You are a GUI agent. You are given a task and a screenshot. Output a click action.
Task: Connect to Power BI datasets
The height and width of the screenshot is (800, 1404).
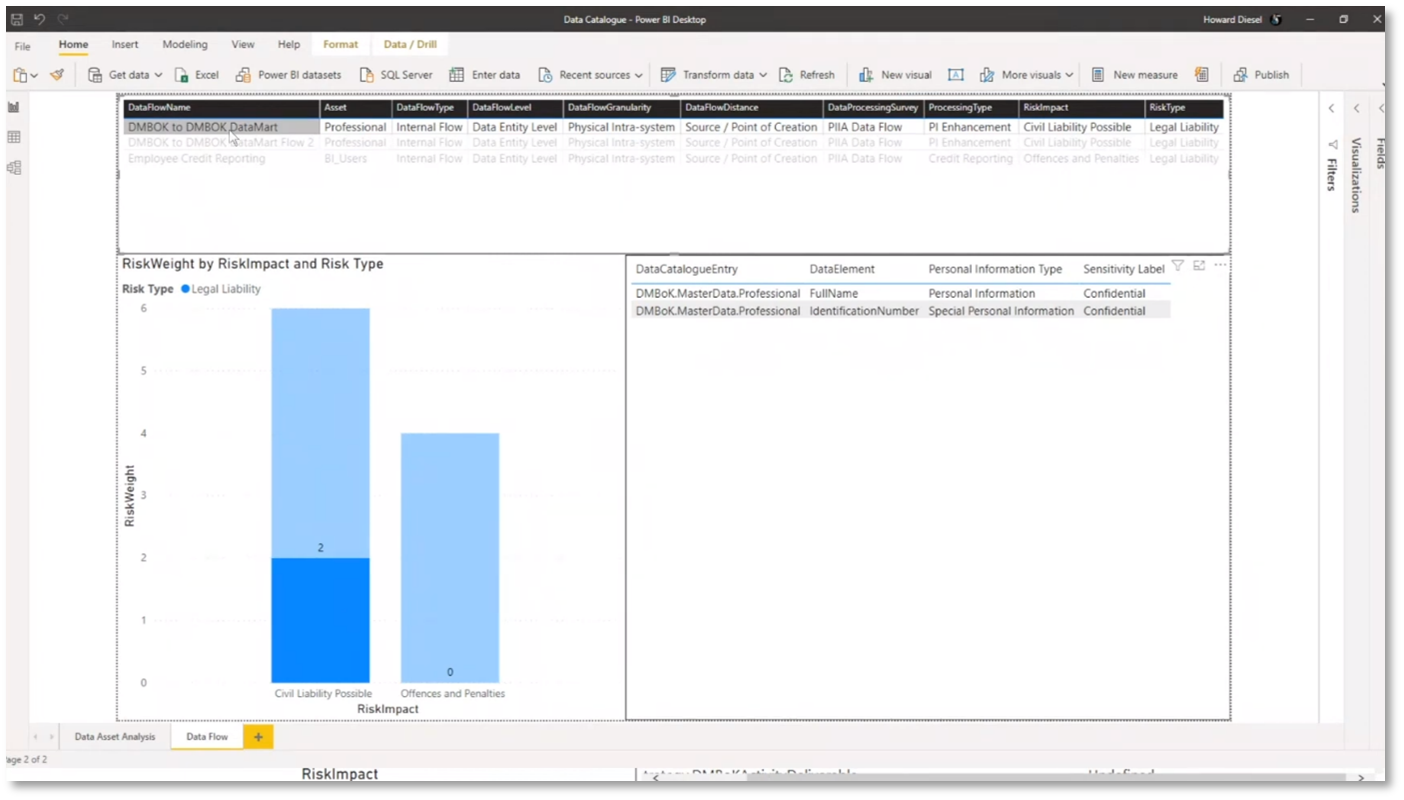289,75
